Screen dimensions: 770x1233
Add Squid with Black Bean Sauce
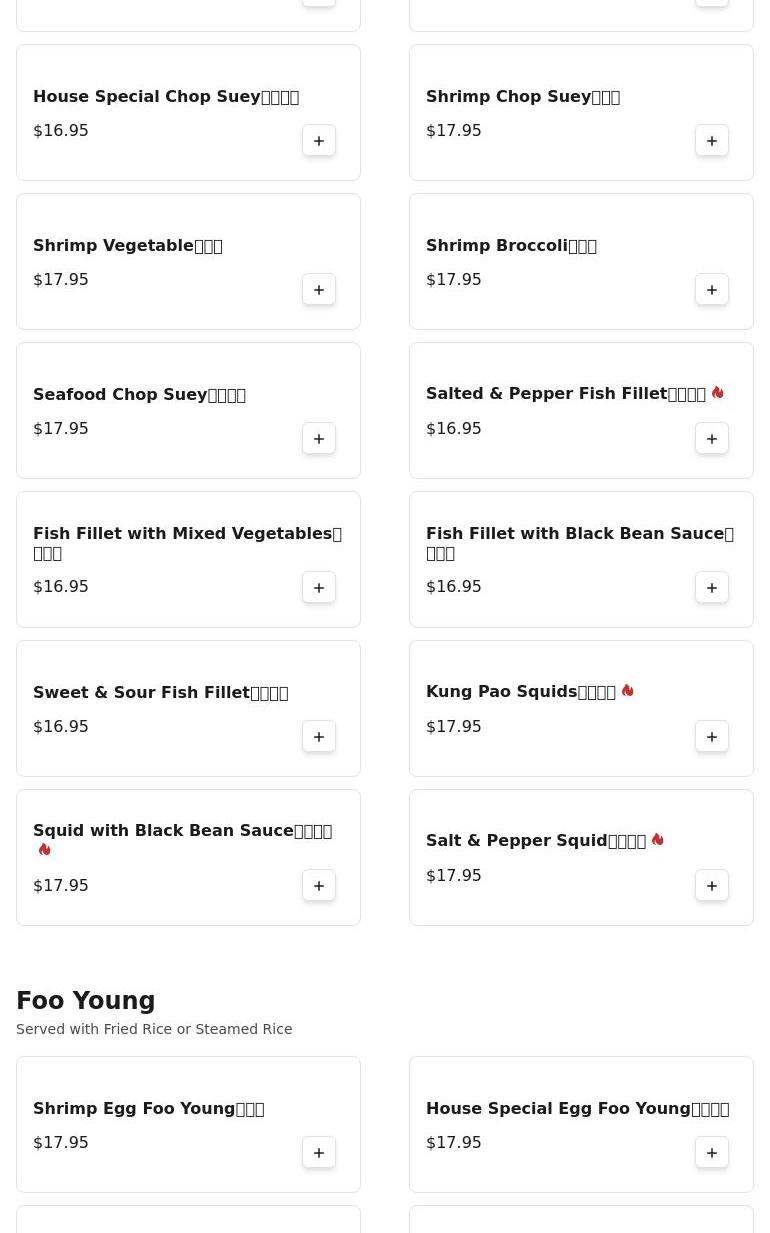pyautogui.click(x=319, y=886)
